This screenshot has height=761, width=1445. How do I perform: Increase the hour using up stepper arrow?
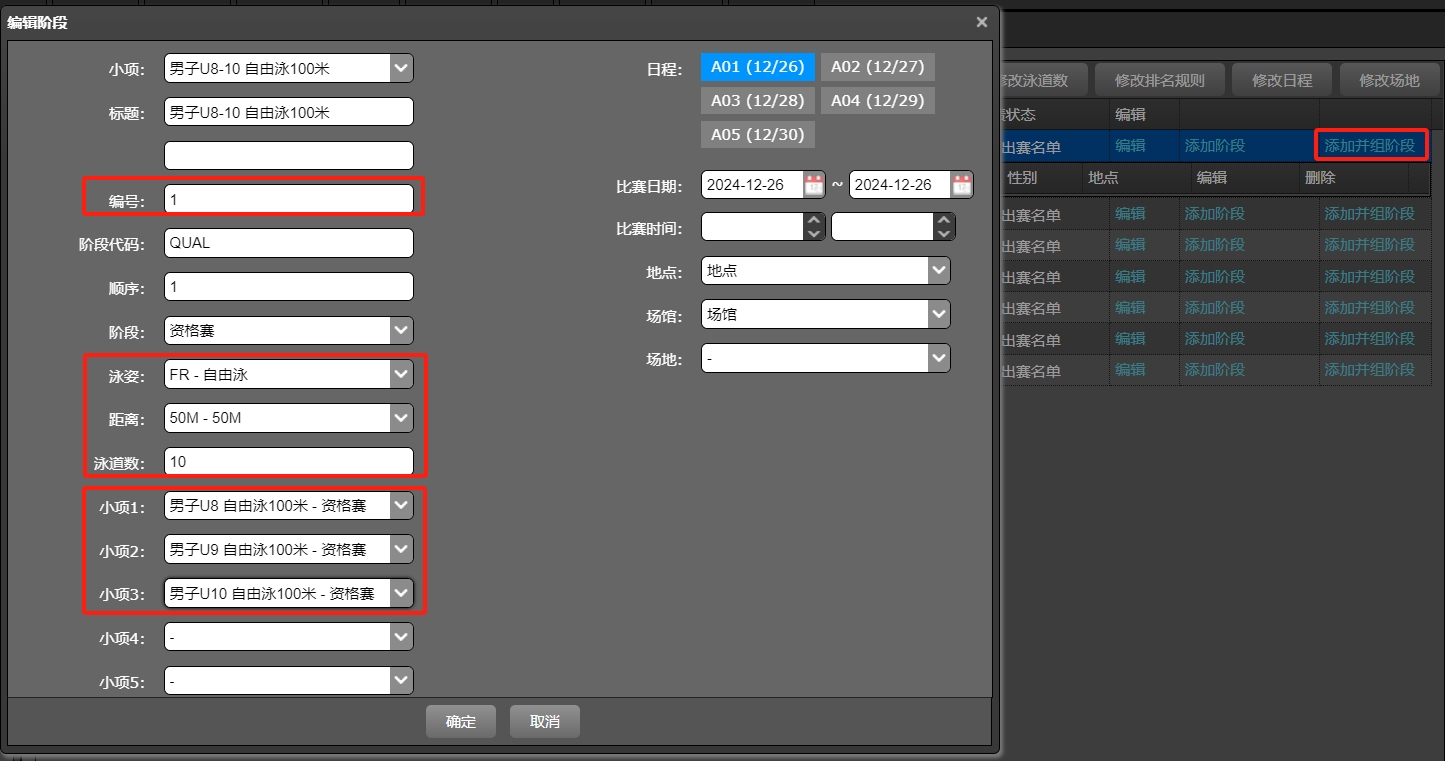[x=814, y=220]
